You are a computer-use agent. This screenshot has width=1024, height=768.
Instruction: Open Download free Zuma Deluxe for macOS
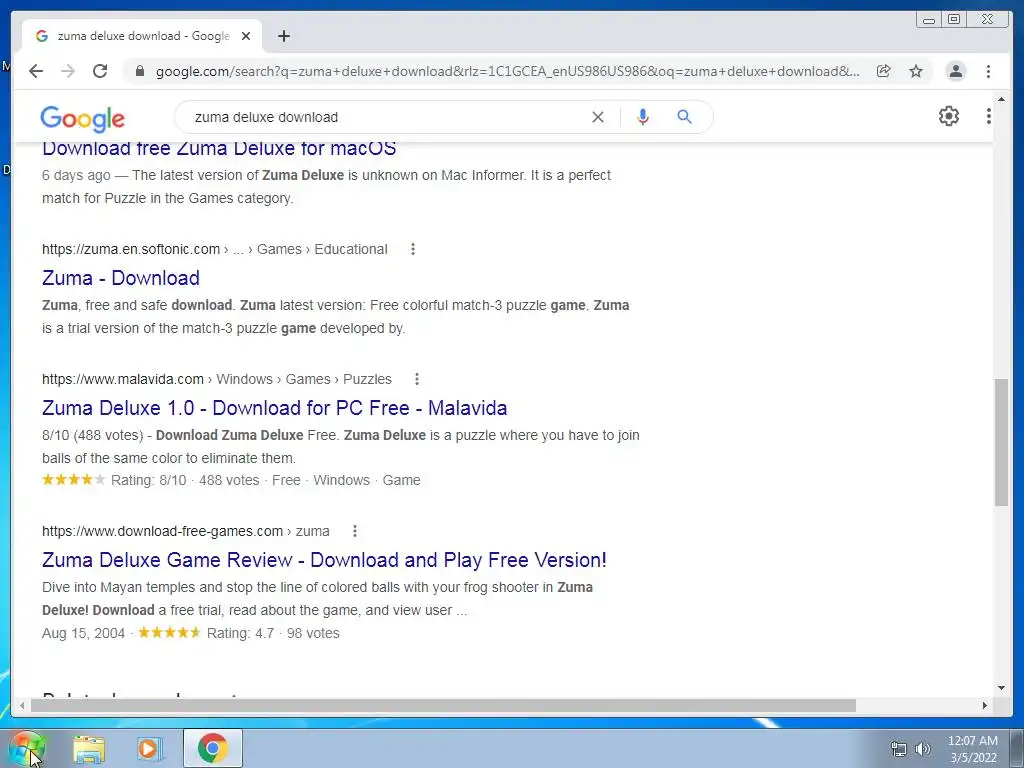[219, 148]
